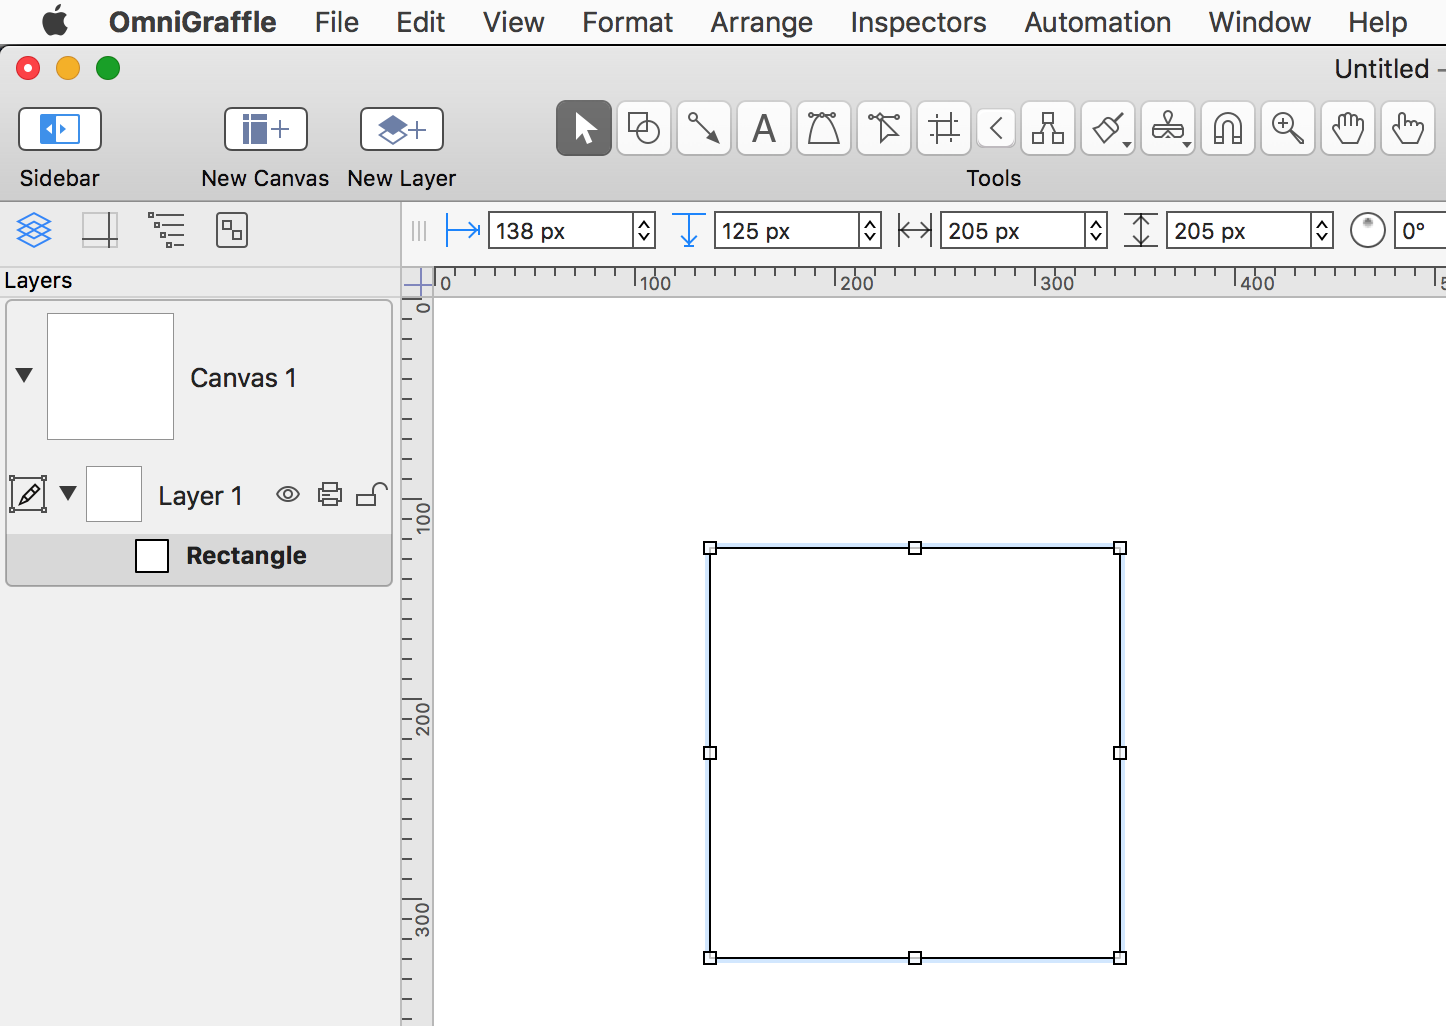1446x1026 pixels.
Task: Select the Line connection tool
Action: click(704, 129)
